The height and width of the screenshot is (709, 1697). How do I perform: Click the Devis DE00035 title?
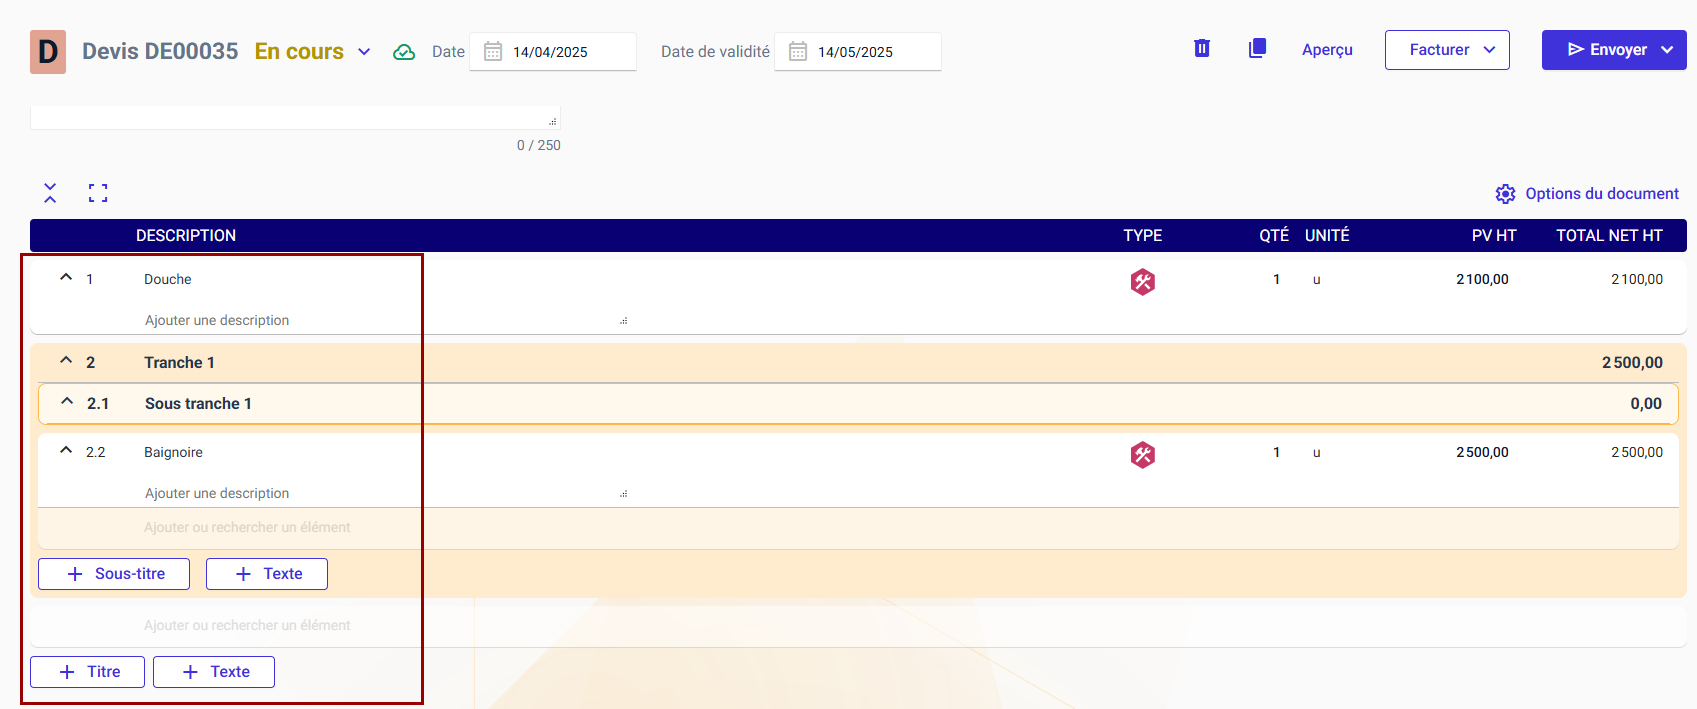pyautogui.click(x=160, y=51)
